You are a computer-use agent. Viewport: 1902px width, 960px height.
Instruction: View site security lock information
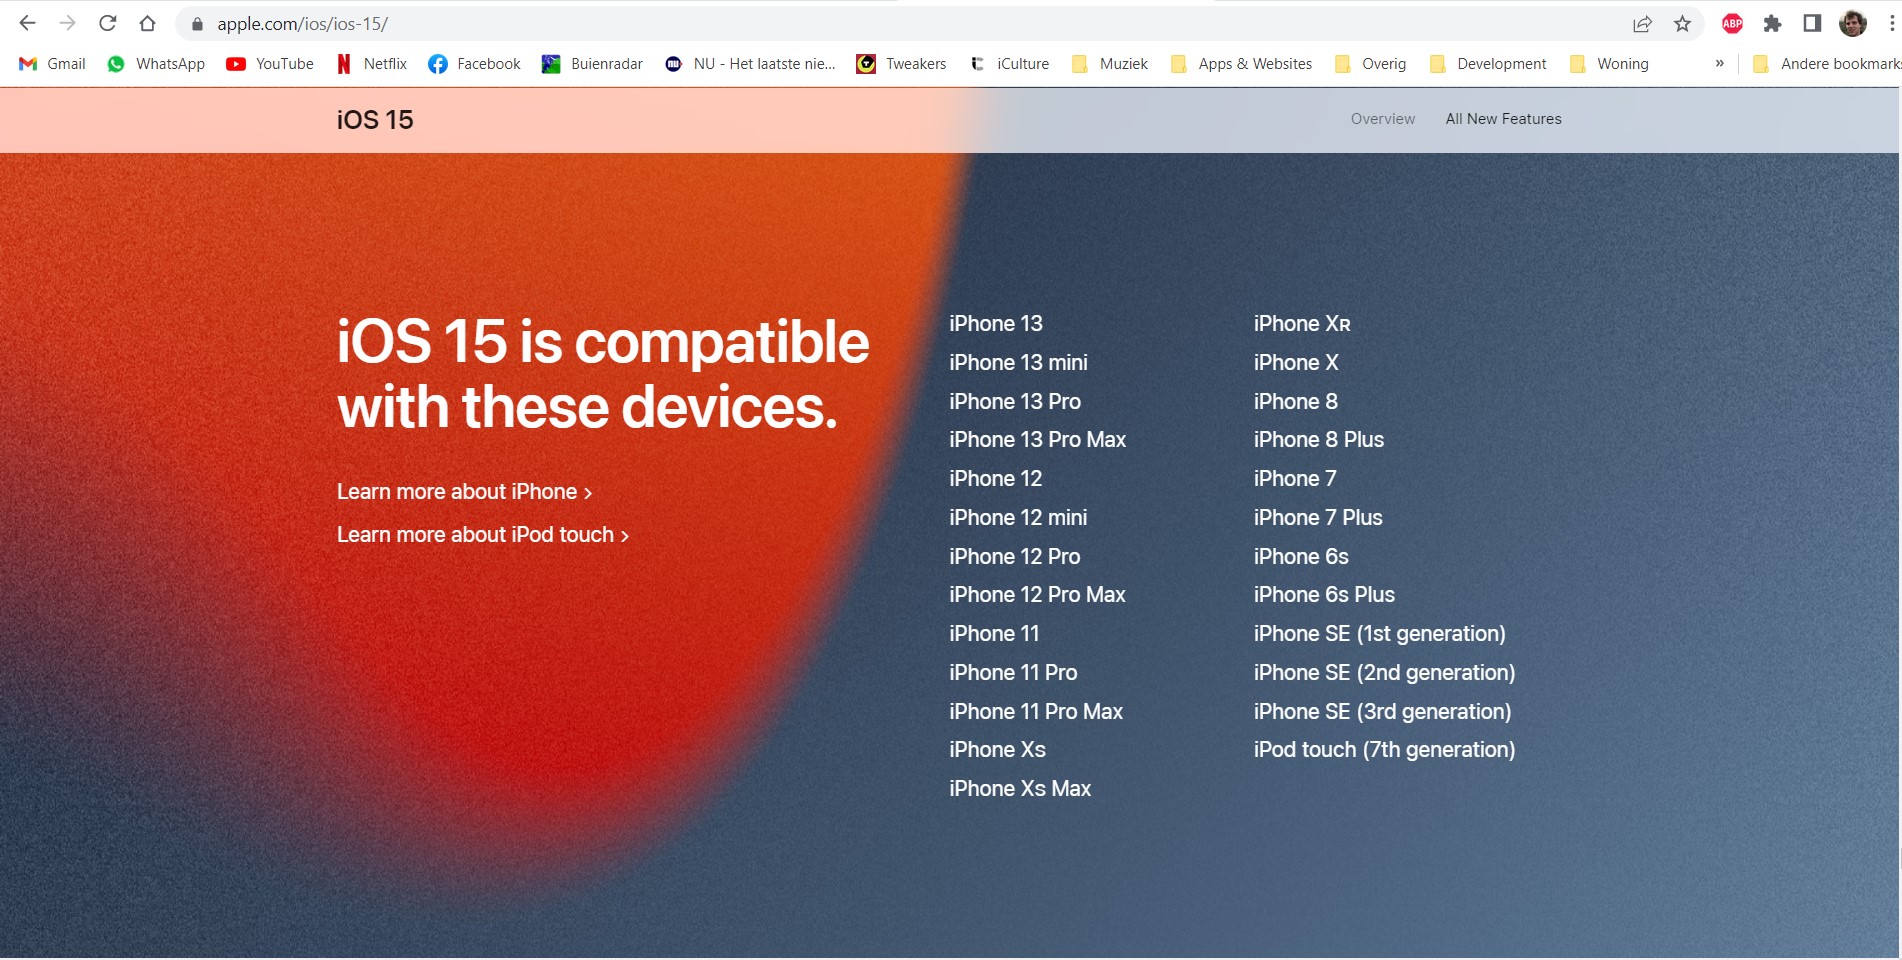197,24
